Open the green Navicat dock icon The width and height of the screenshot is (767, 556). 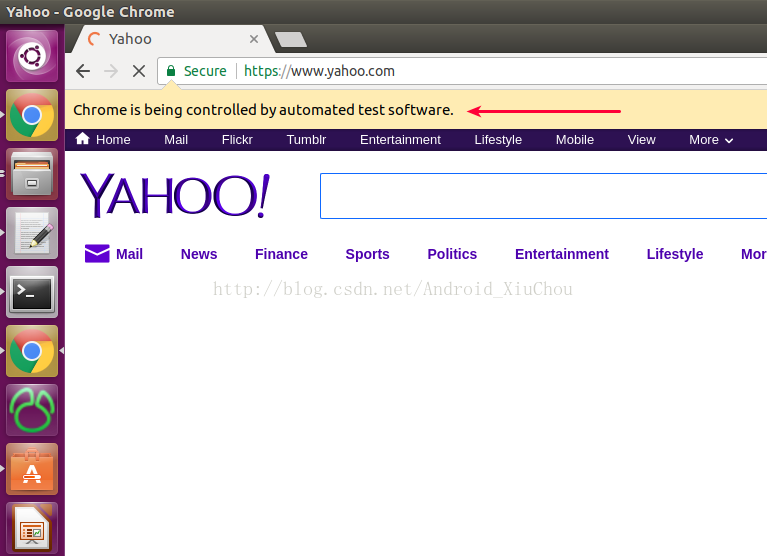(x=32, y=410)
